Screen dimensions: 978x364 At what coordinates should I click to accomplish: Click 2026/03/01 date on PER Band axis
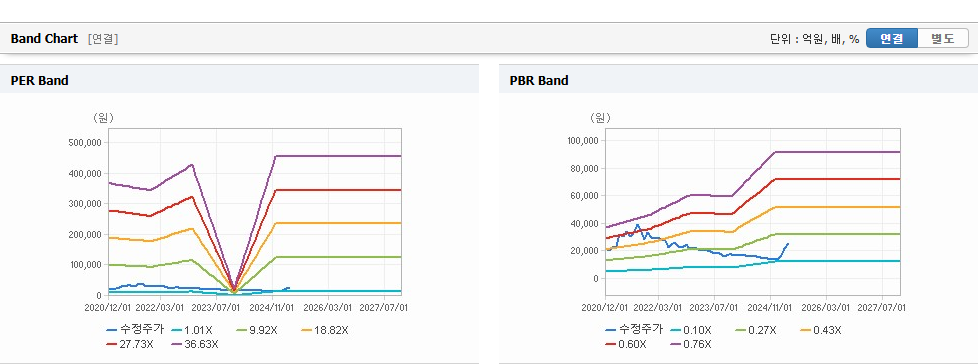pyautogui.click(x=328, y=307)
